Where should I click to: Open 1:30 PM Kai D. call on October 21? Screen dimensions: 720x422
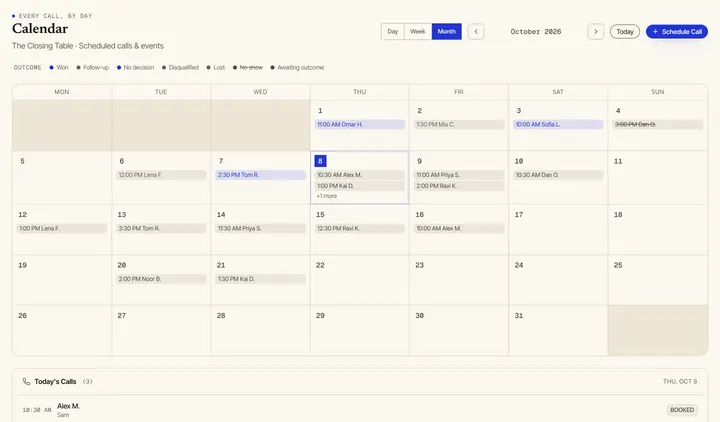pyautogui.click(x=260, y=279)
